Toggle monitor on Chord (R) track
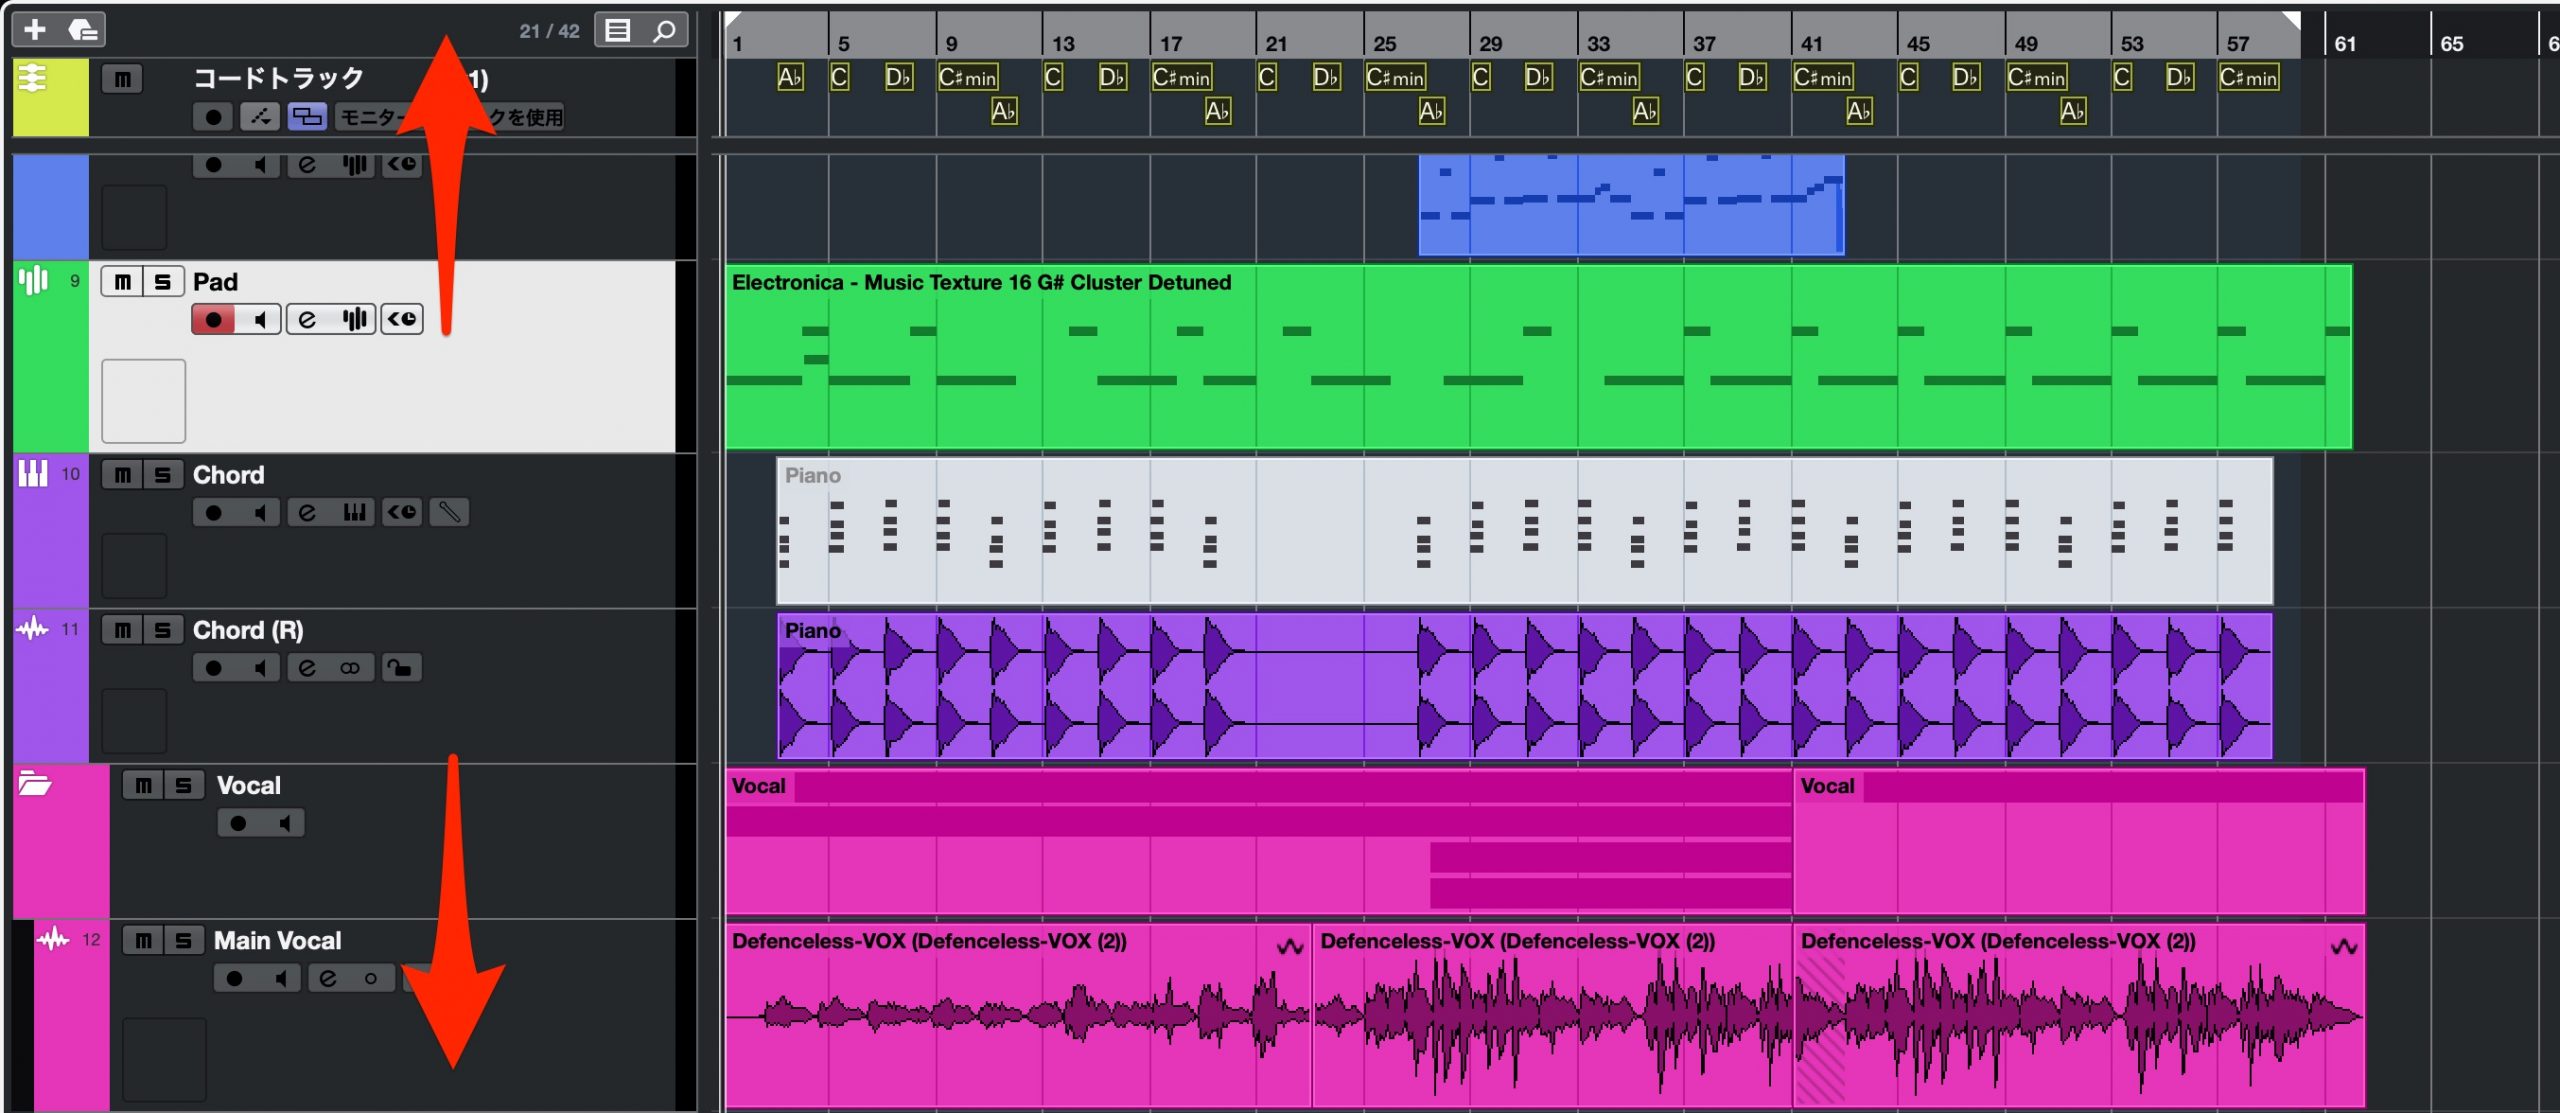 point(260,668)
